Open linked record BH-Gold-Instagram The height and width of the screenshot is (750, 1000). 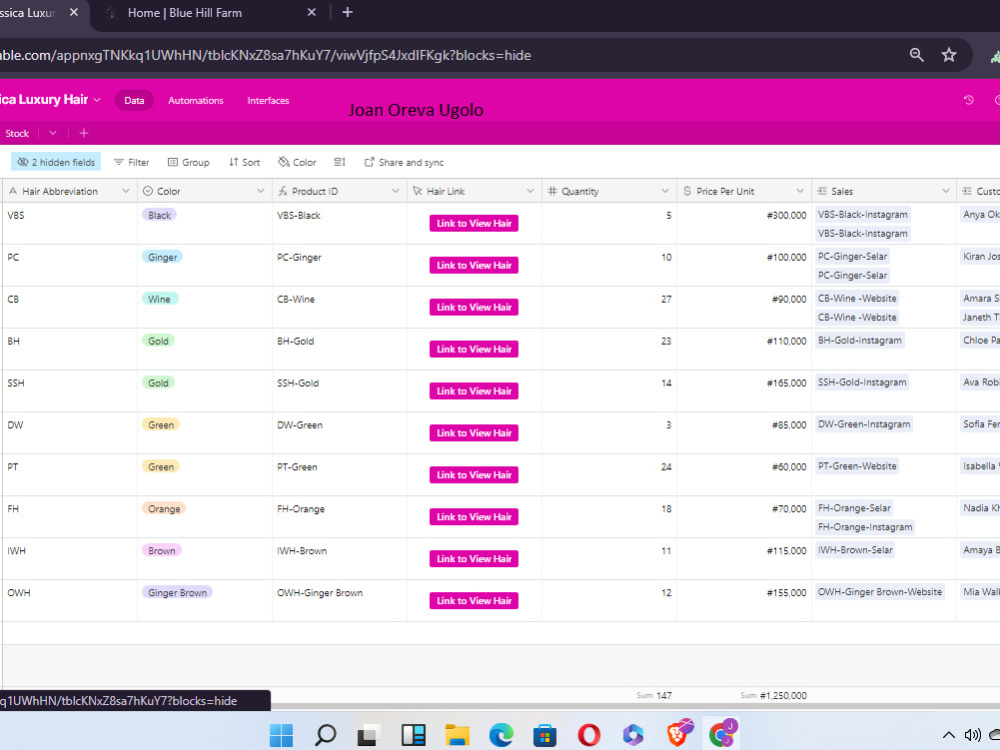coord(860,341)
